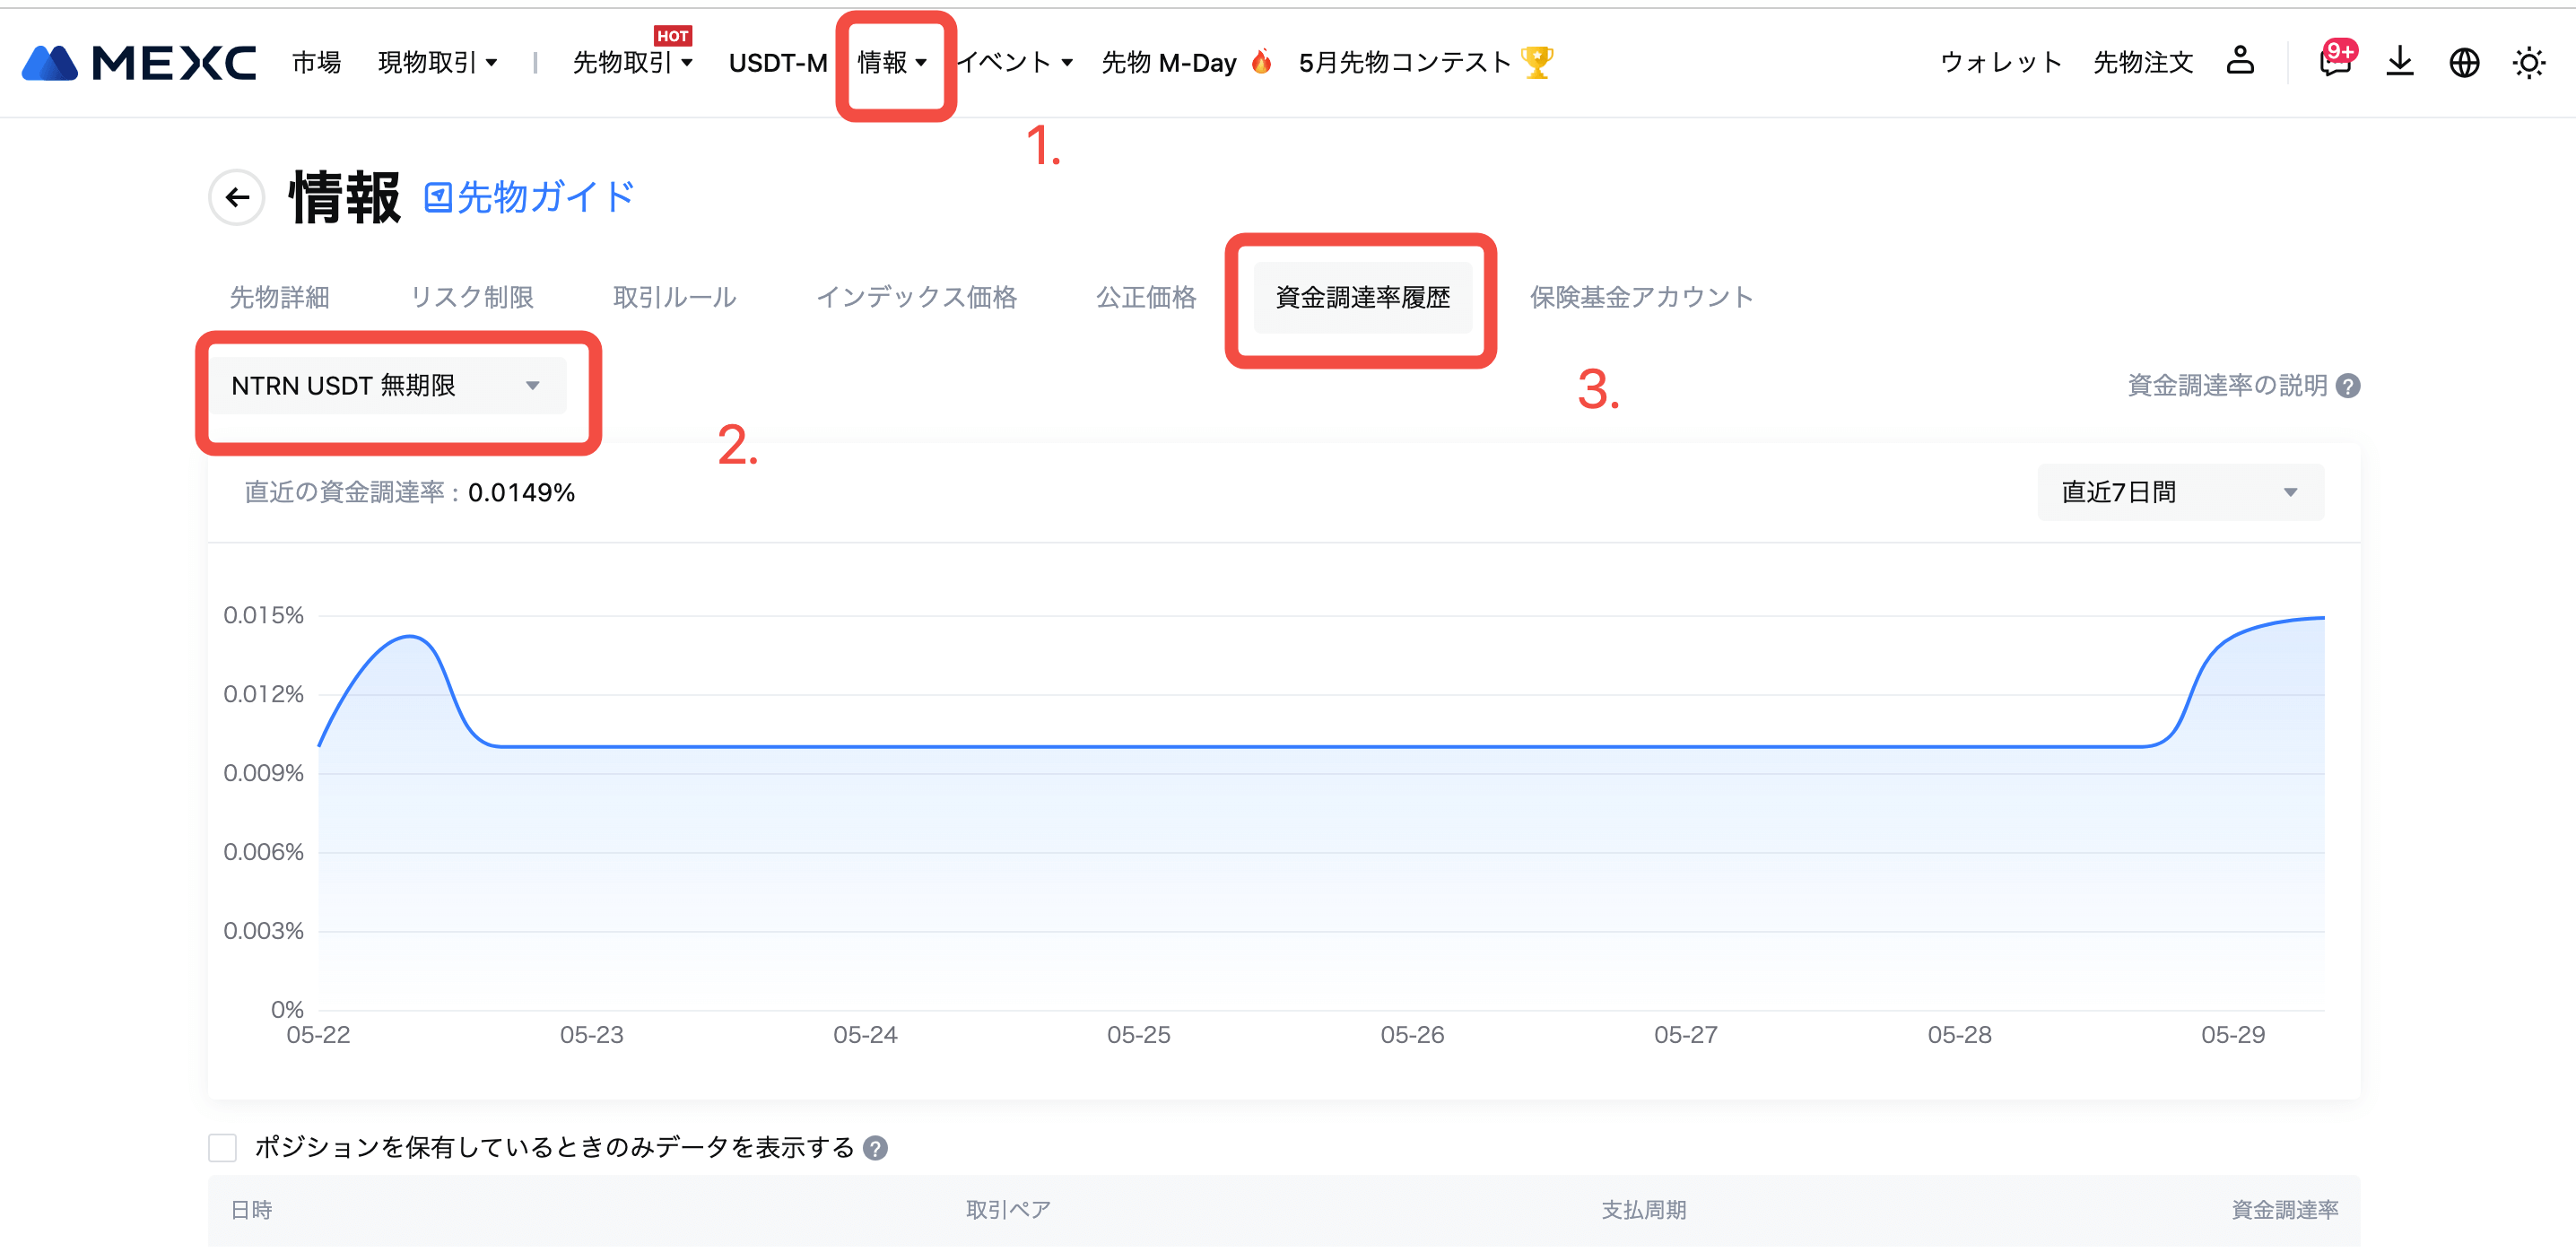
Task: Open the 直近7日間 time range dropdown
Action: tap(2180, 492)
